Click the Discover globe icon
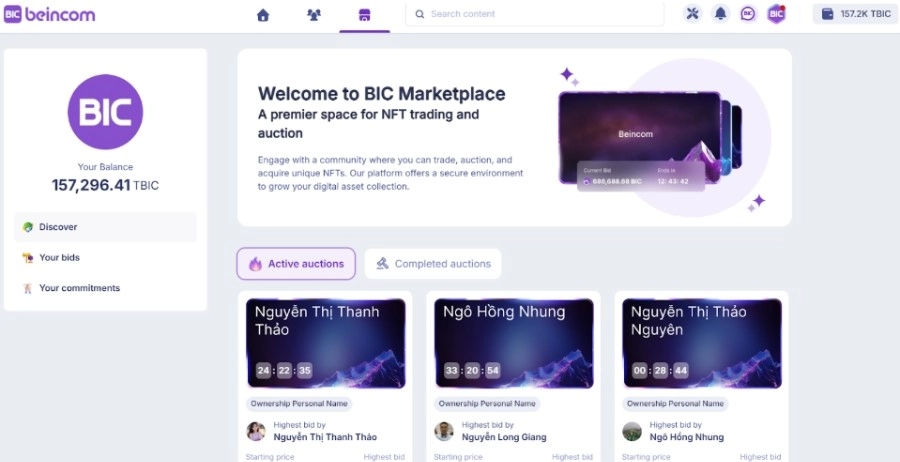Image resolution: width=900 pixels, height=462 pixels. point(28,227)
